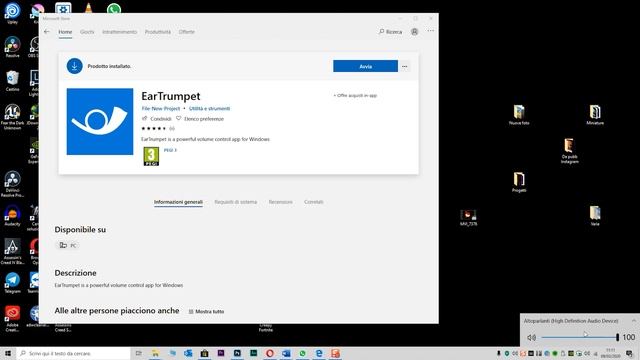This screenshot has height=360, width=640.
Task: Open the Miniature desktop folder
Action: (x=595, y=115)
